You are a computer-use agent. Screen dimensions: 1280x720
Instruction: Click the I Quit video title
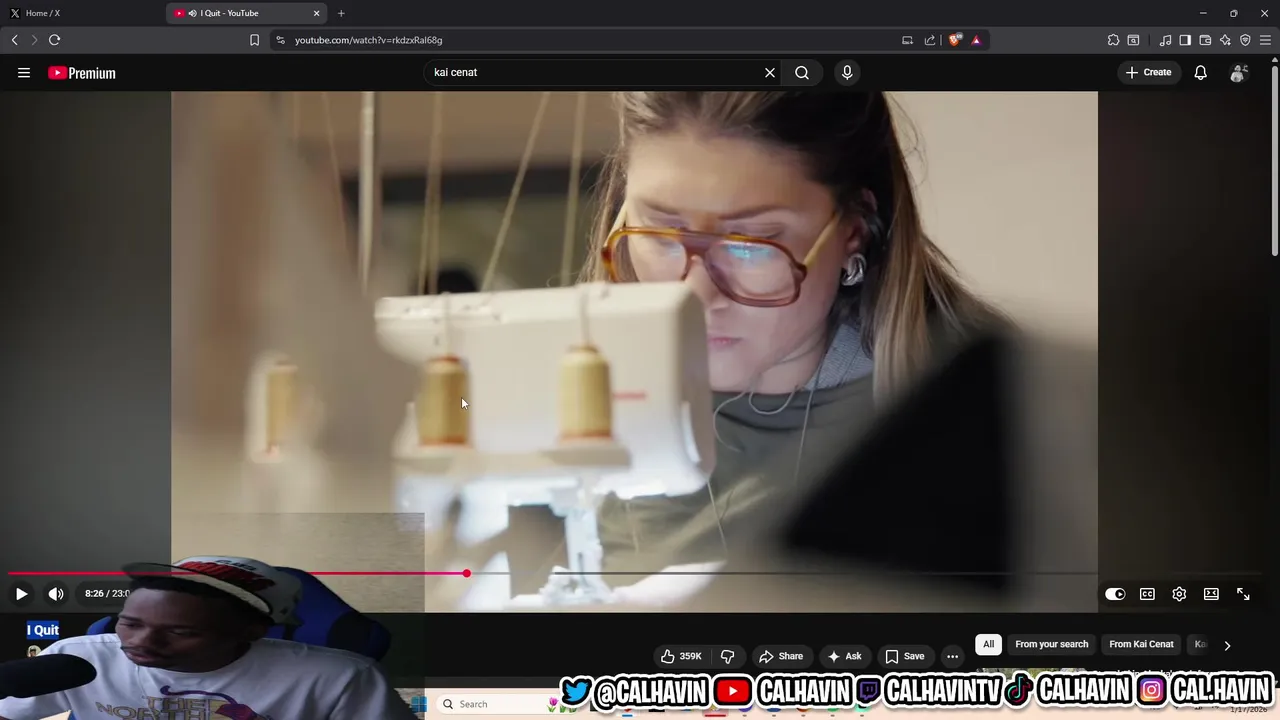pos(43,630)
